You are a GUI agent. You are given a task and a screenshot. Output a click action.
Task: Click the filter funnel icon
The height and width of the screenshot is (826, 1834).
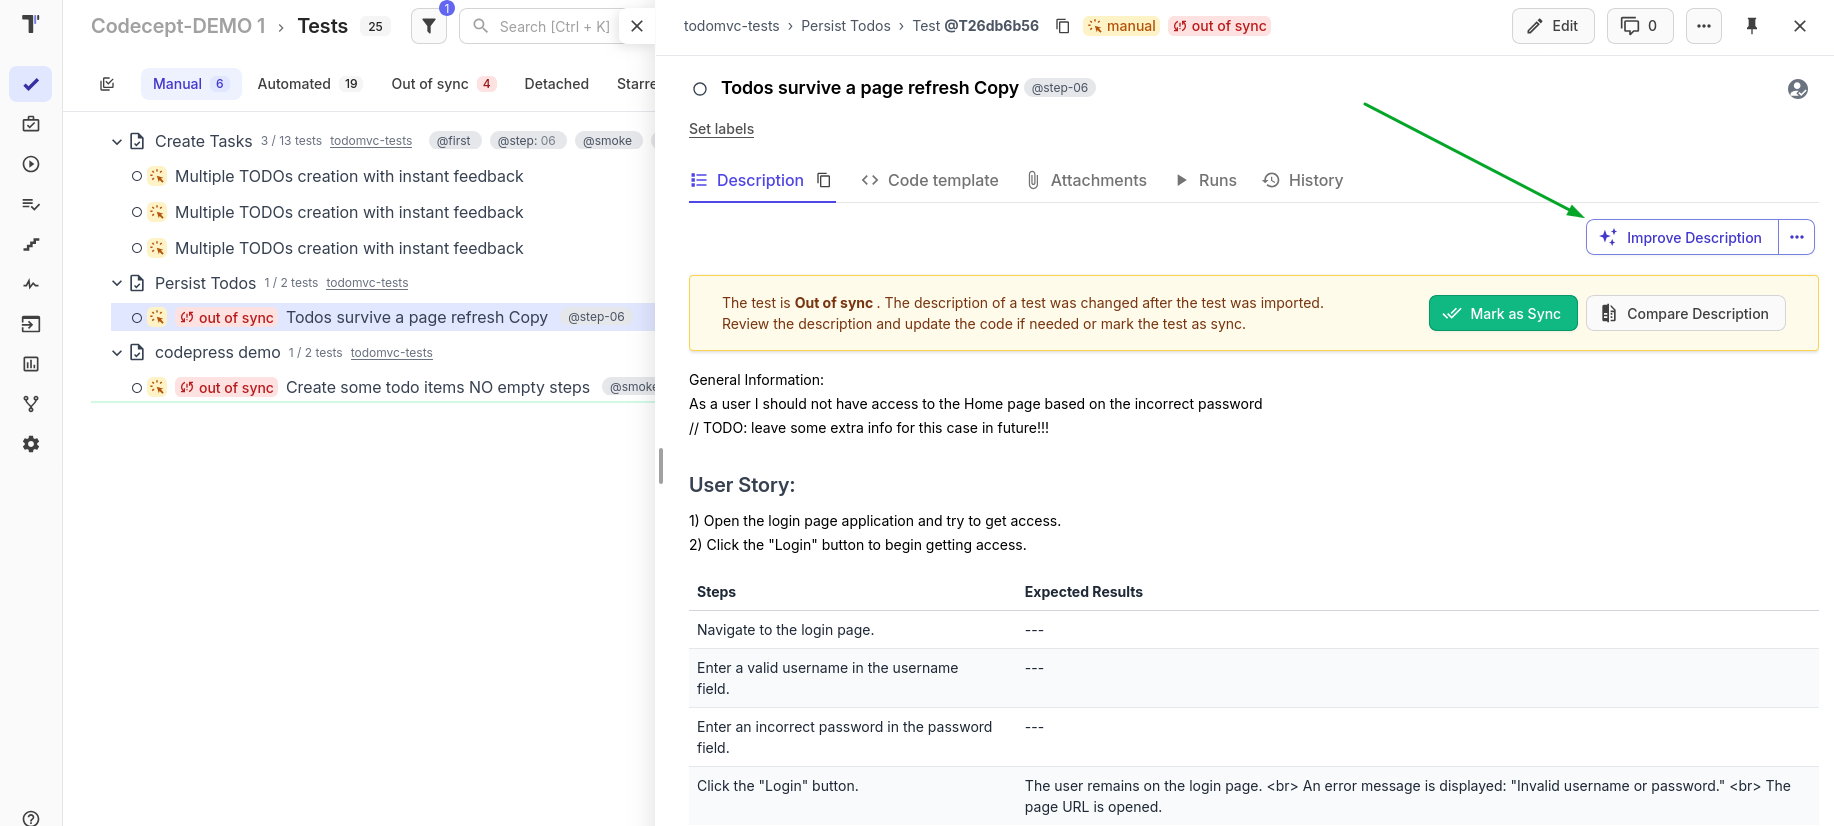(429, 26)
